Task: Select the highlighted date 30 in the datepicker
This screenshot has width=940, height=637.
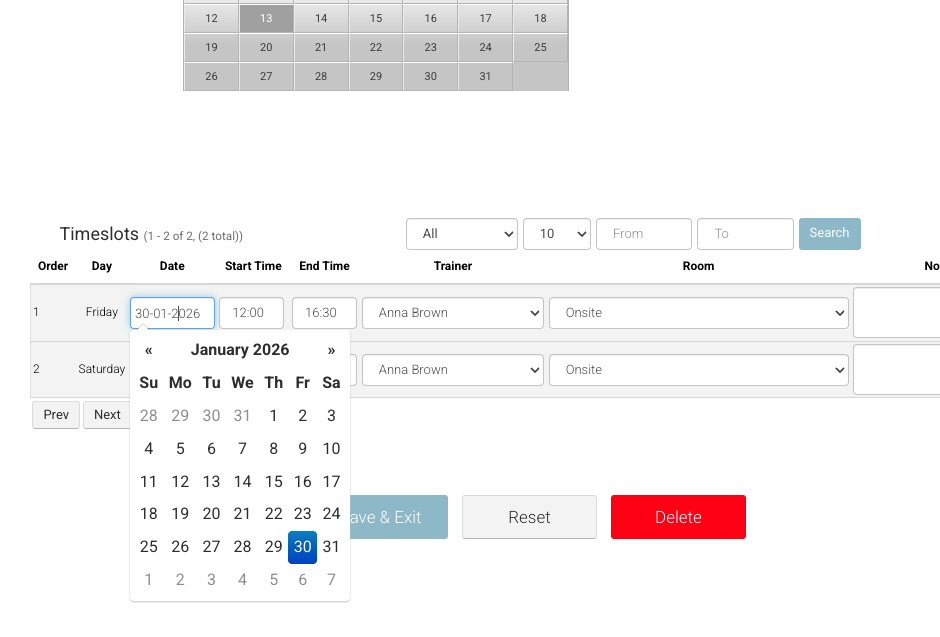Action: (302, 546)
